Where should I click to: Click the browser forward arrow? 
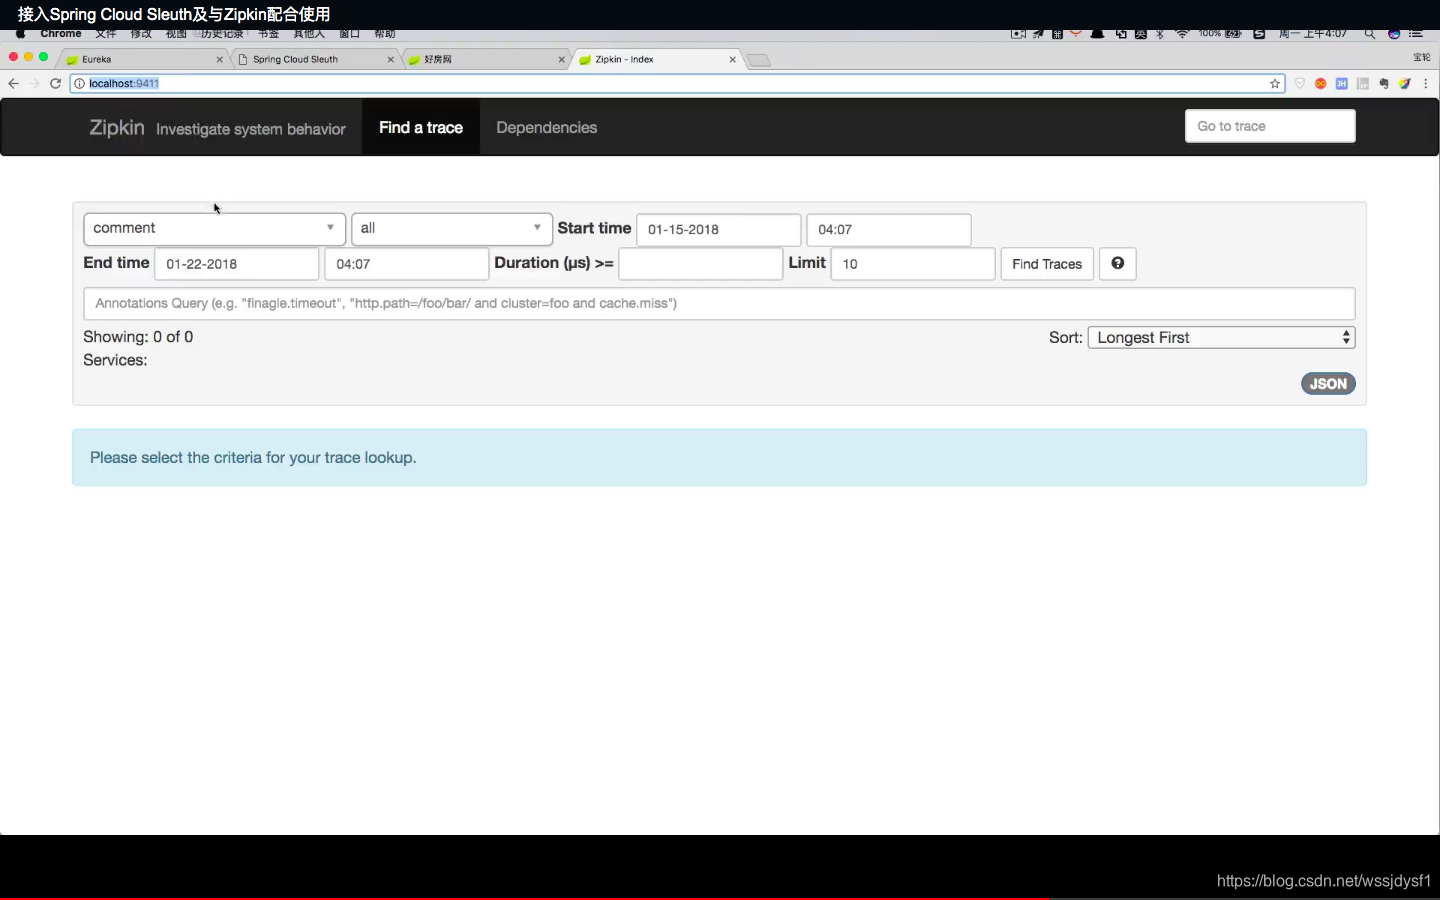34,83
